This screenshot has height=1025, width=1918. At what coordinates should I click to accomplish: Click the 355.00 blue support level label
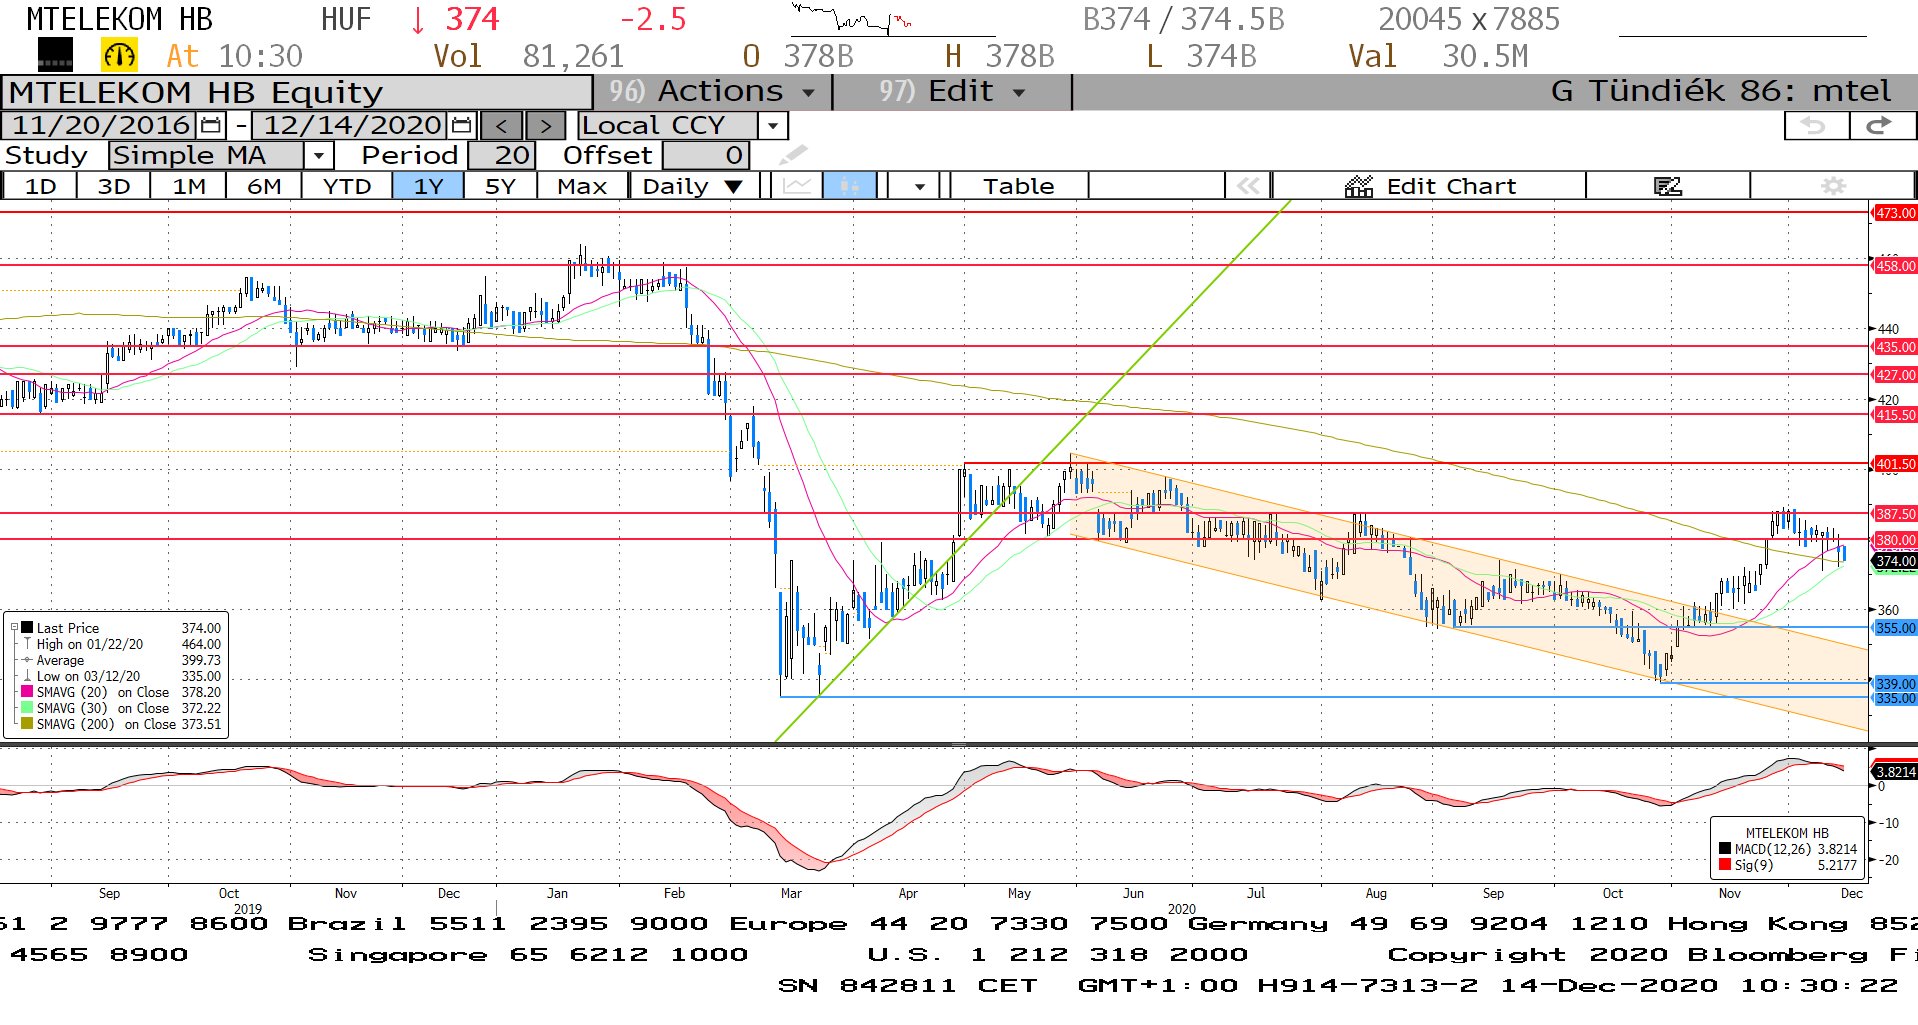pos(1895,628)
